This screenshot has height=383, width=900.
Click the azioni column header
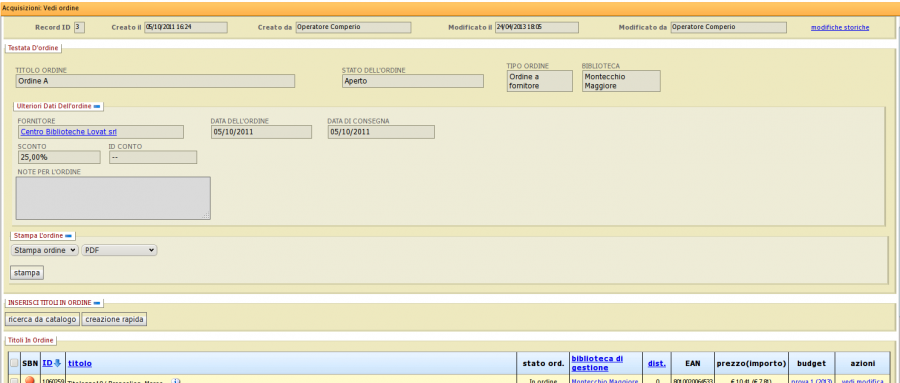click(863, 363)
